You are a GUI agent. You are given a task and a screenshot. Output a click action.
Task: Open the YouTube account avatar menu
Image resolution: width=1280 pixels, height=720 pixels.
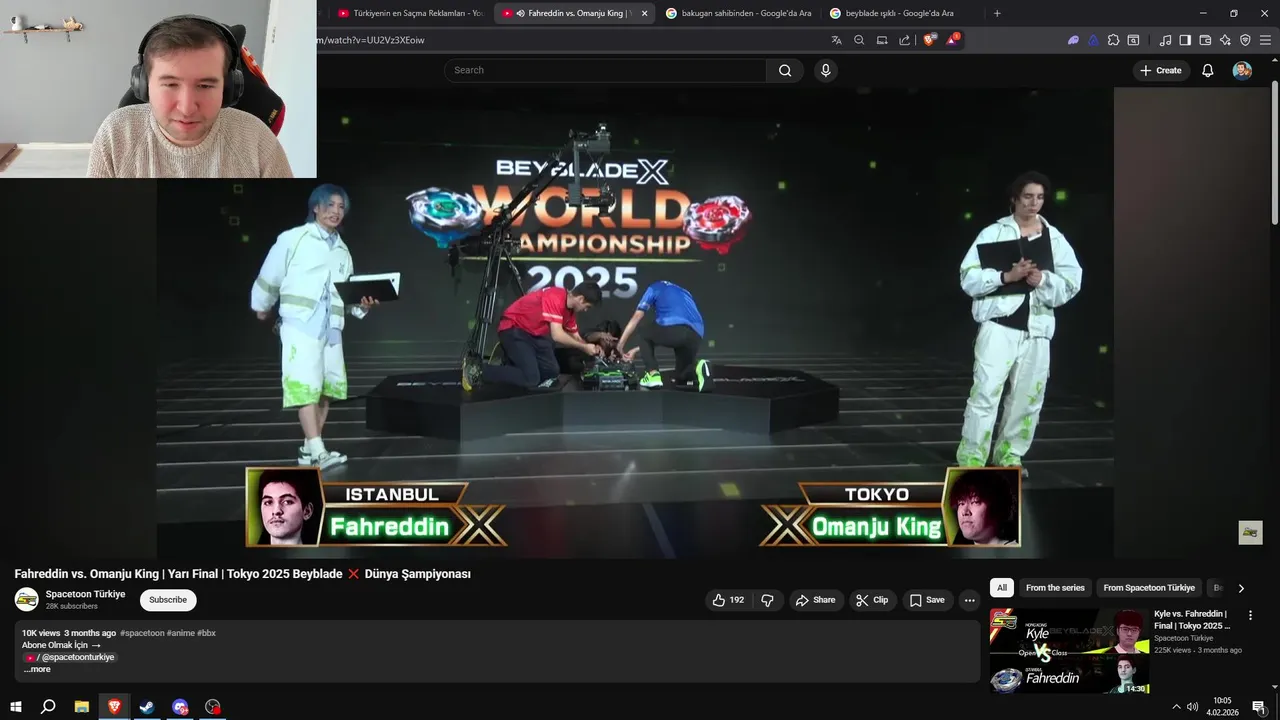click(x=1242, y=70)
